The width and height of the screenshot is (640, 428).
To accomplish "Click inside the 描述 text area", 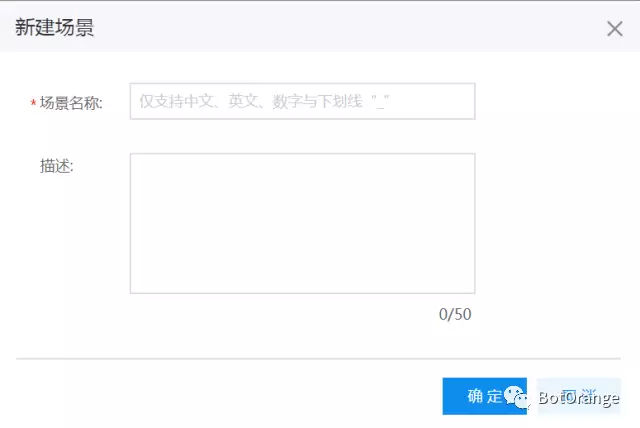I will (302, 224).
